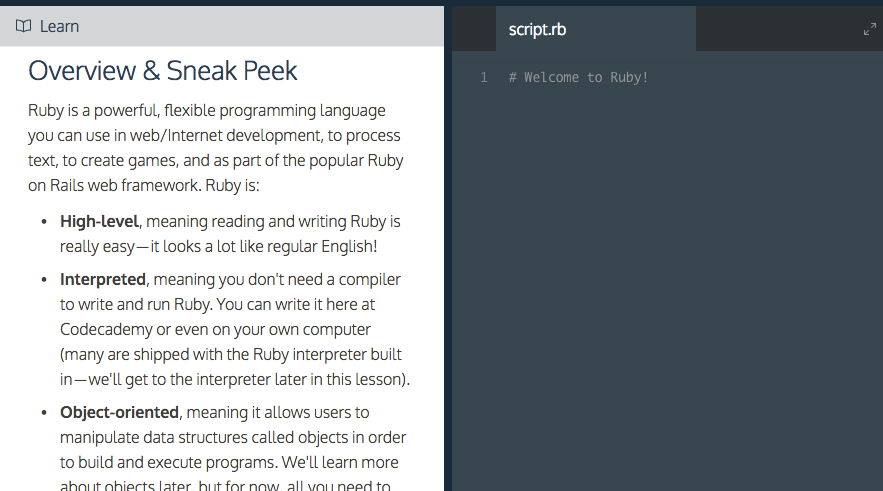Click the open book icon beside Learn
This screenshot has width=883, height=491.
[x=24, y=26]
